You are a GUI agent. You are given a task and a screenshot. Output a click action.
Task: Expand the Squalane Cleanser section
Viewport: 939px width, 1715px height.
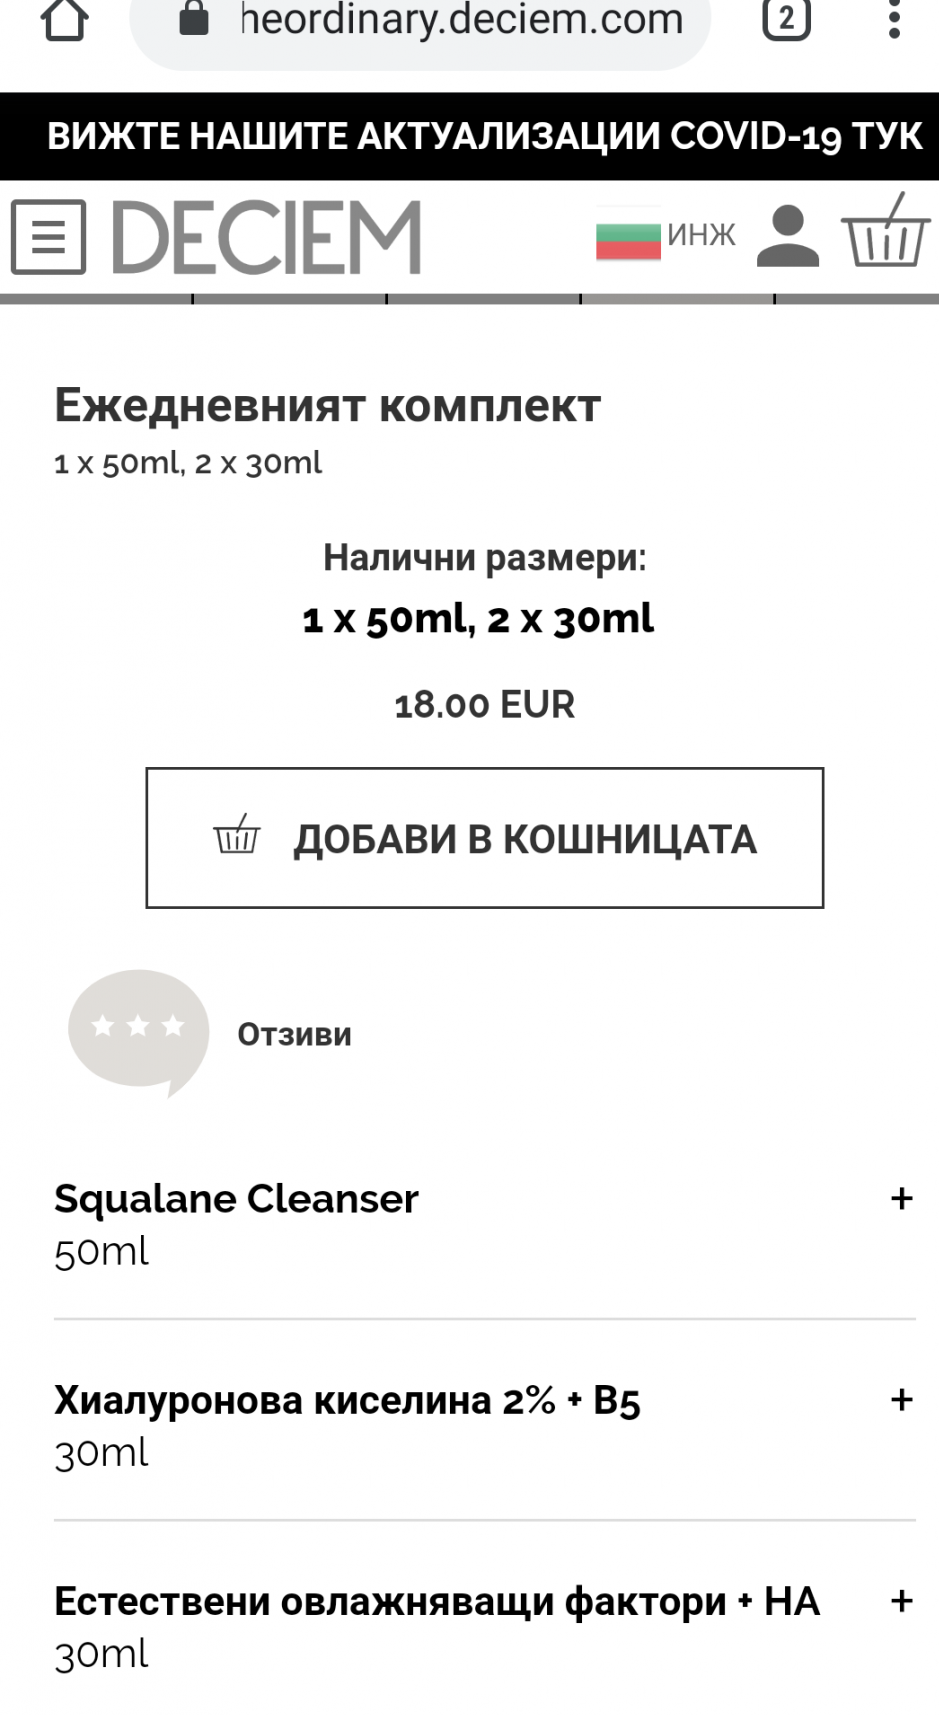pos(901,1198)
